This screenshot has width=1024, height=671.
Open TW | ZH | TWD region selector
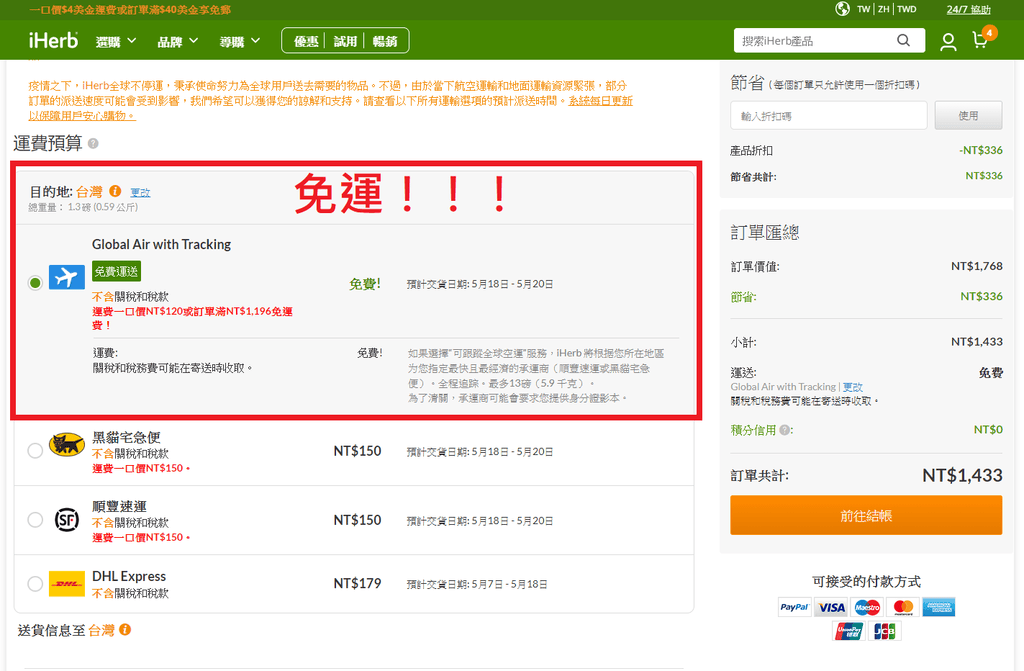(886, 9)
